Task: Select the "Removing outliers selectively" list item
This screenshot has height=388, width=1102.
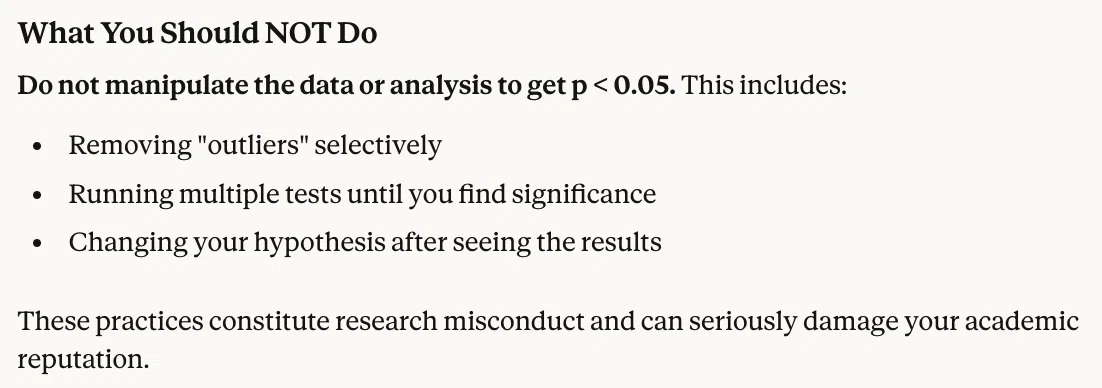Action: [255, 146]
